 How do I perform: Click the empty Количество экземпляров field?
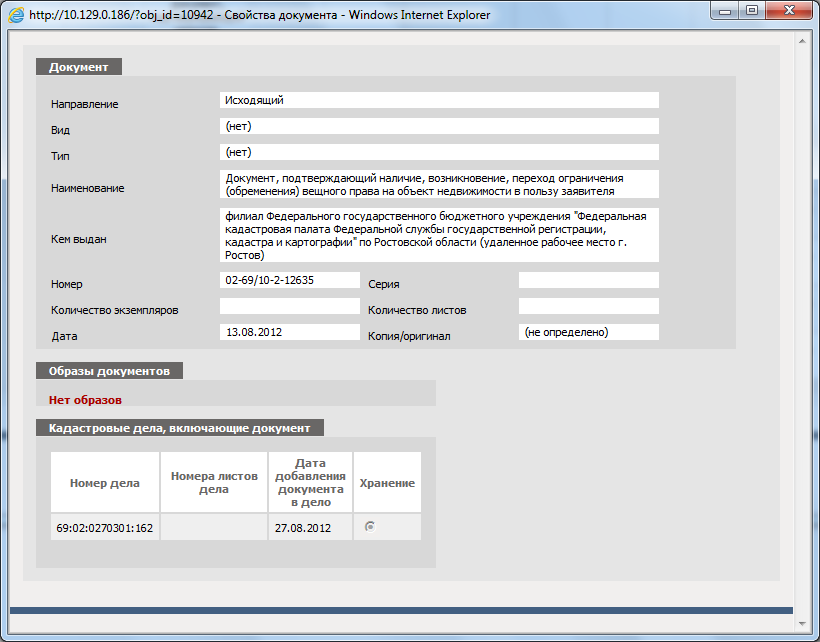290,306
